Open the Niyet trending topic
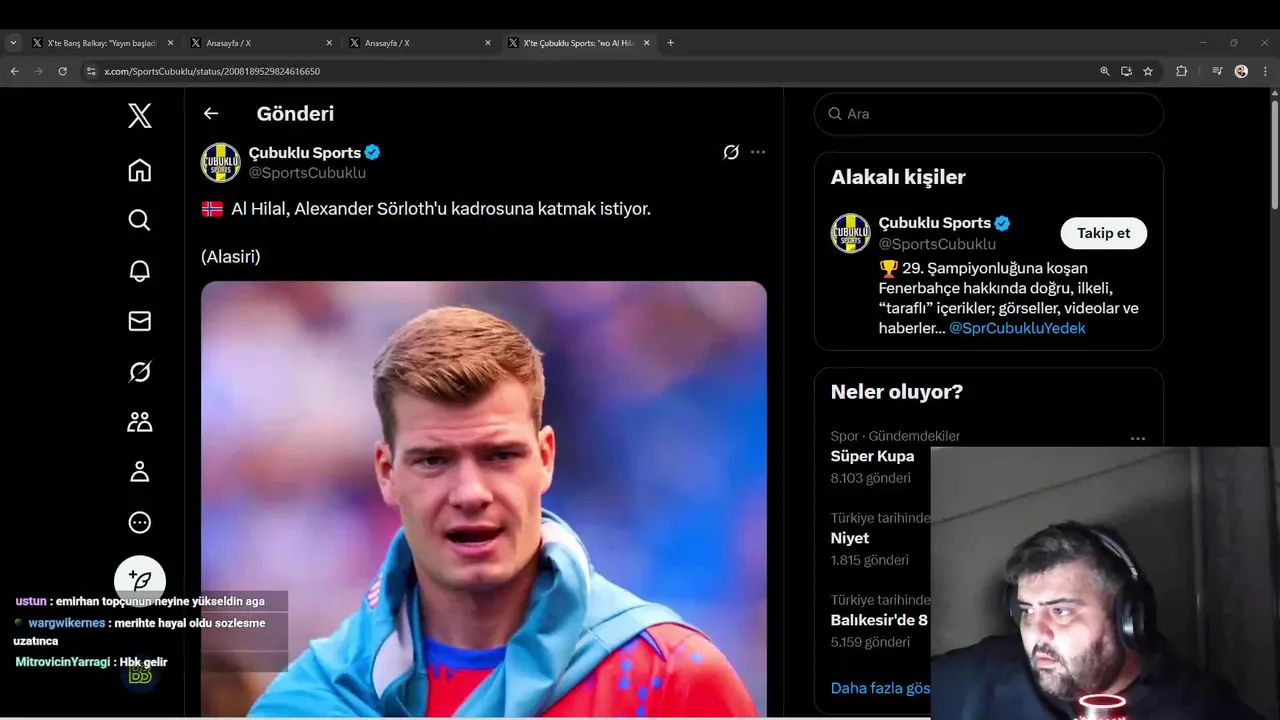1280x720 pixels. point(850,538)
